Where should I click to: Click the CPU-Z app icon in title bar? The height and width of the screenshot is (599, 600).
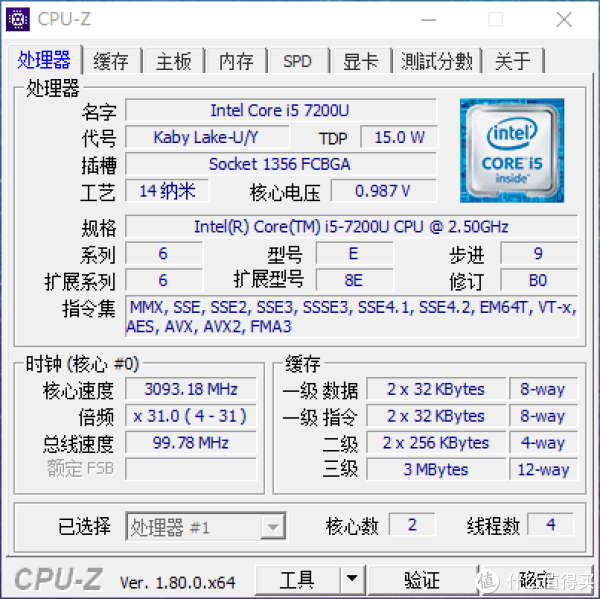pos(18,19)
